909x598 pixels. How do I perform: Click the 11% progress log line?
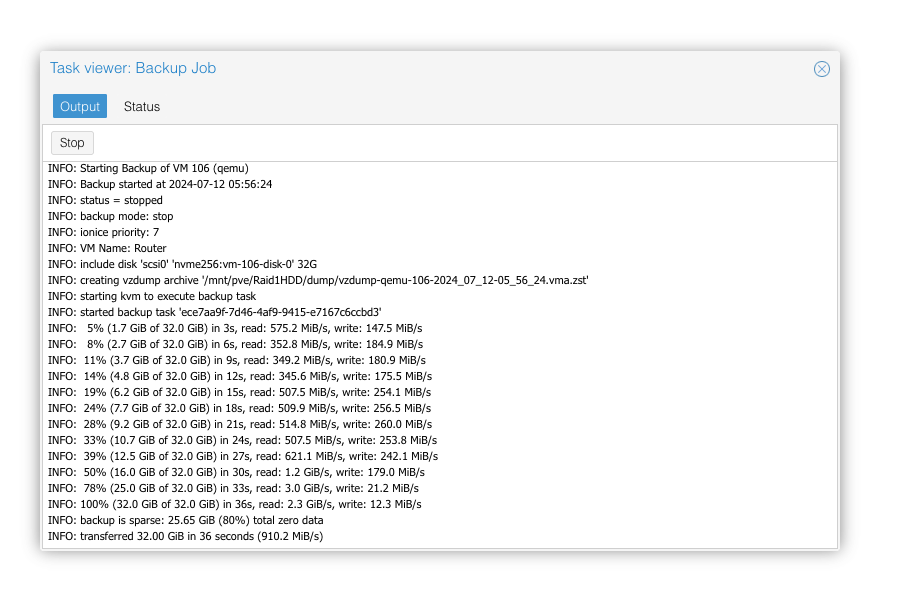pos(237,360)
